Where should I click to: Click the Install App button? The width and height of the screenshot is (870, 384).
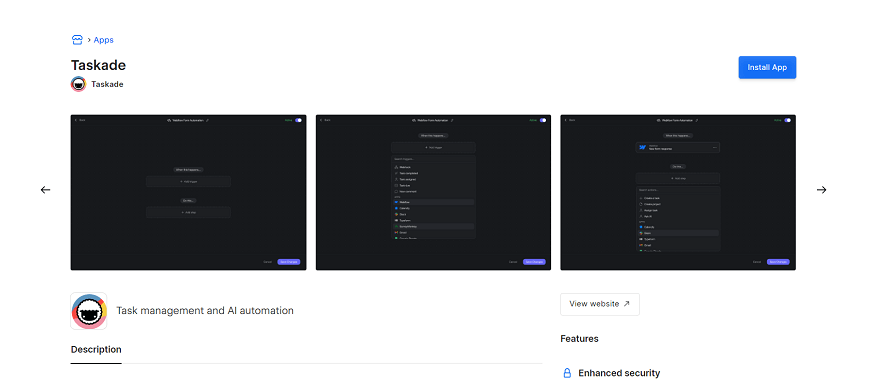pyautogui.click(x=767, y=67)
